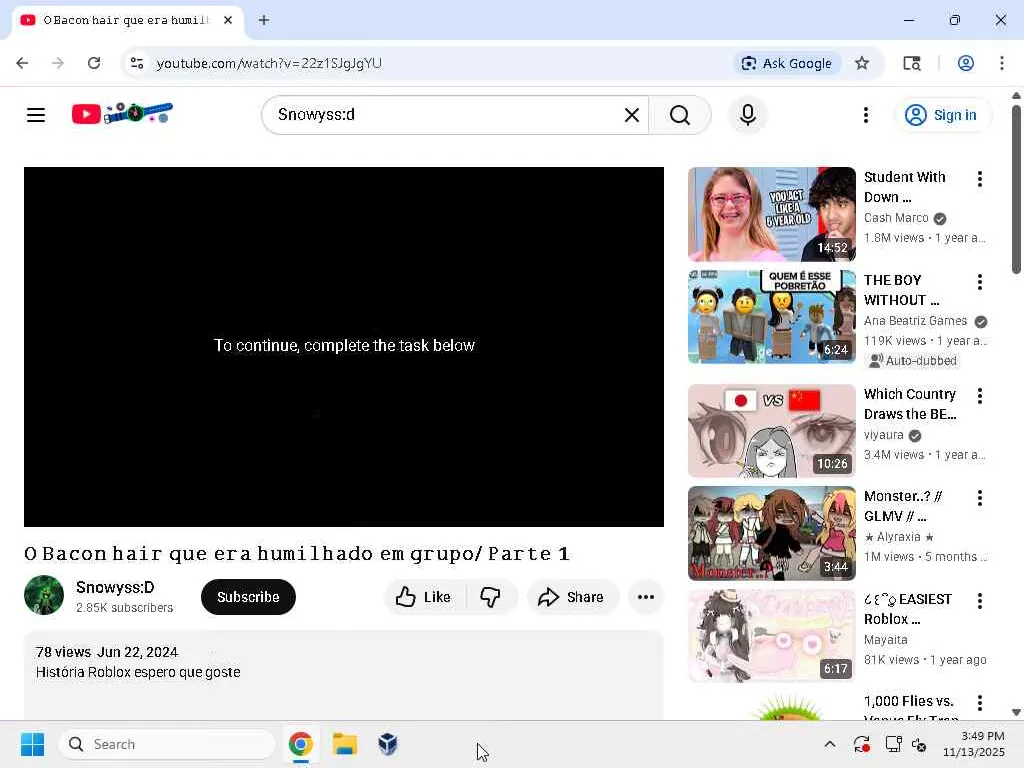Select the 'O Bacon hair' browser tab
The width and height of the screenshot is (1024, 768).
(x=127, y=20)
